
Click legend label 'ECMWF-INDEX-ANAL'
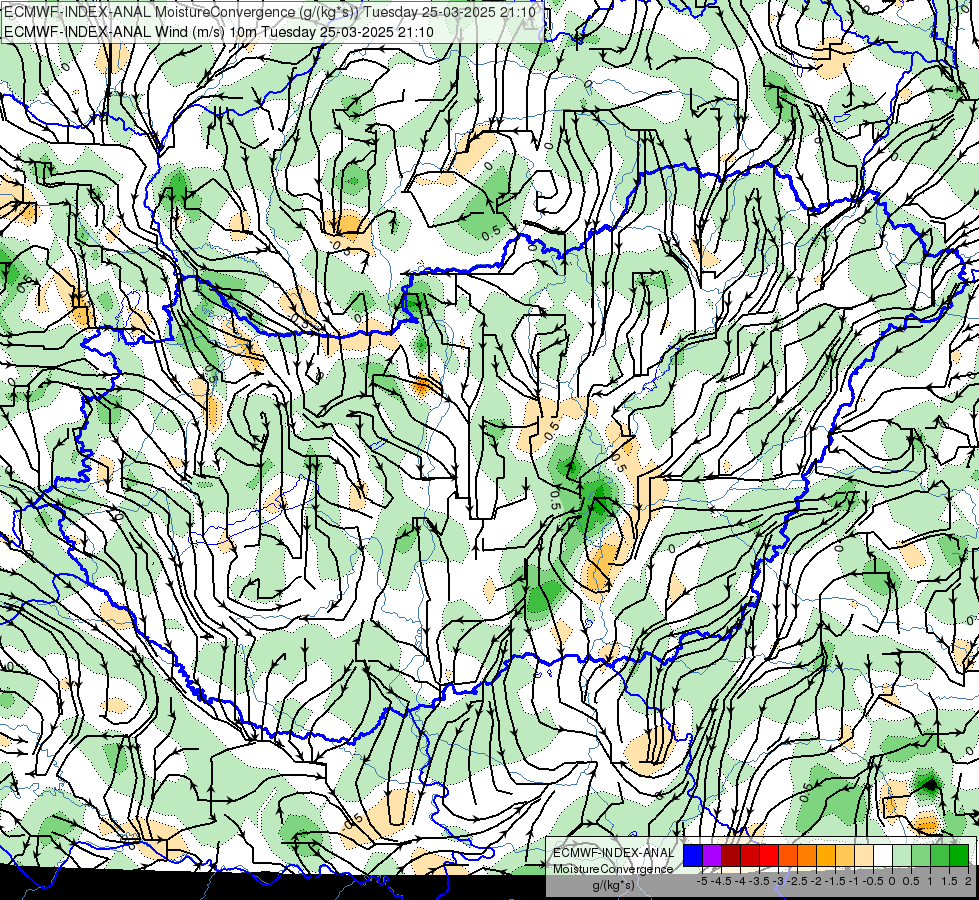[x=614, y=853]
